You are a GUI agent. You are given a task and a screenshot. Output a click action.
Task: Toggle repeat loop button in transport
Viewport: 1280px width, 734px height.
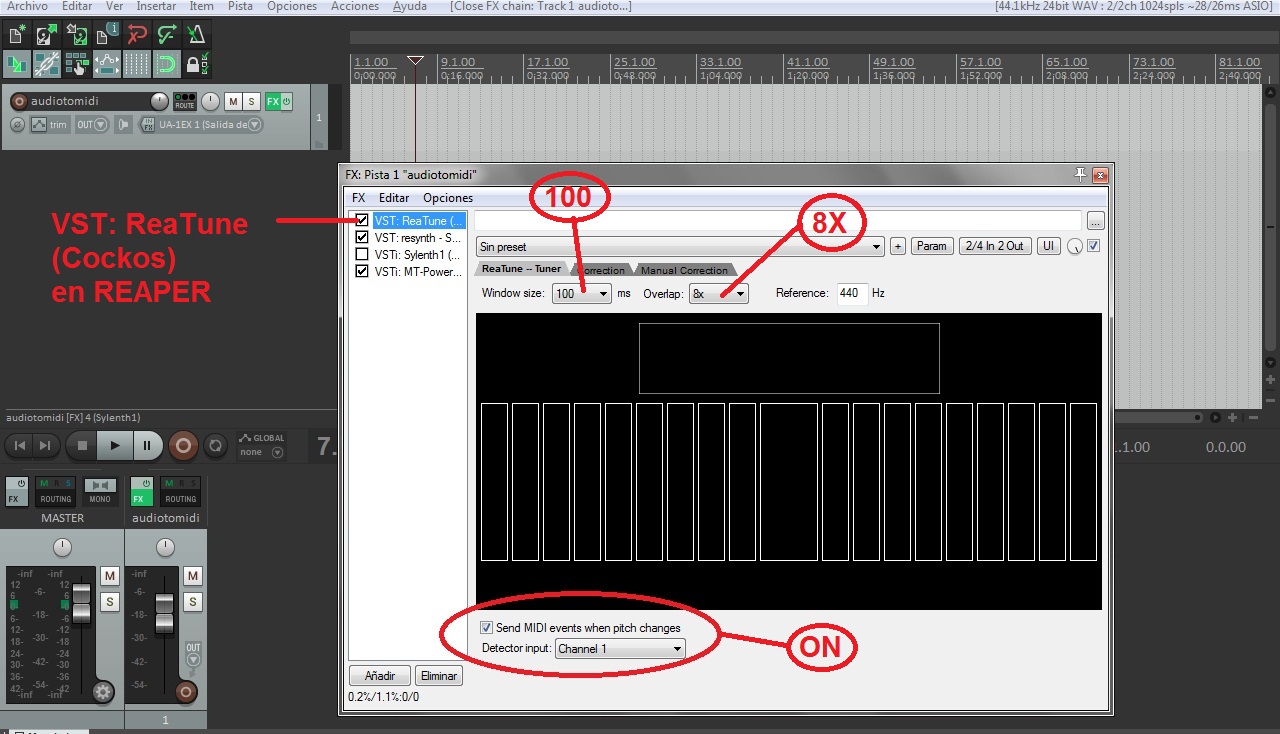click(x=217, y=446)
